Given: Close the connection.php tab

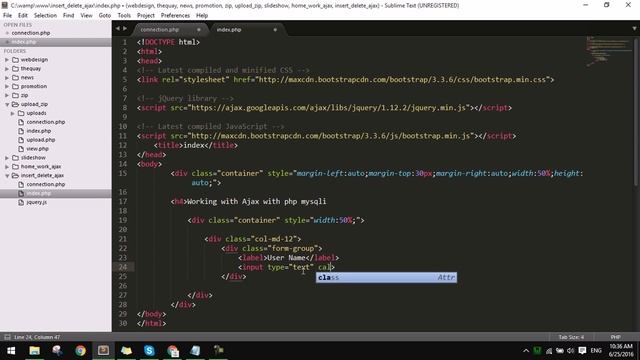Looking at the screenshot, I should [199, 30].
